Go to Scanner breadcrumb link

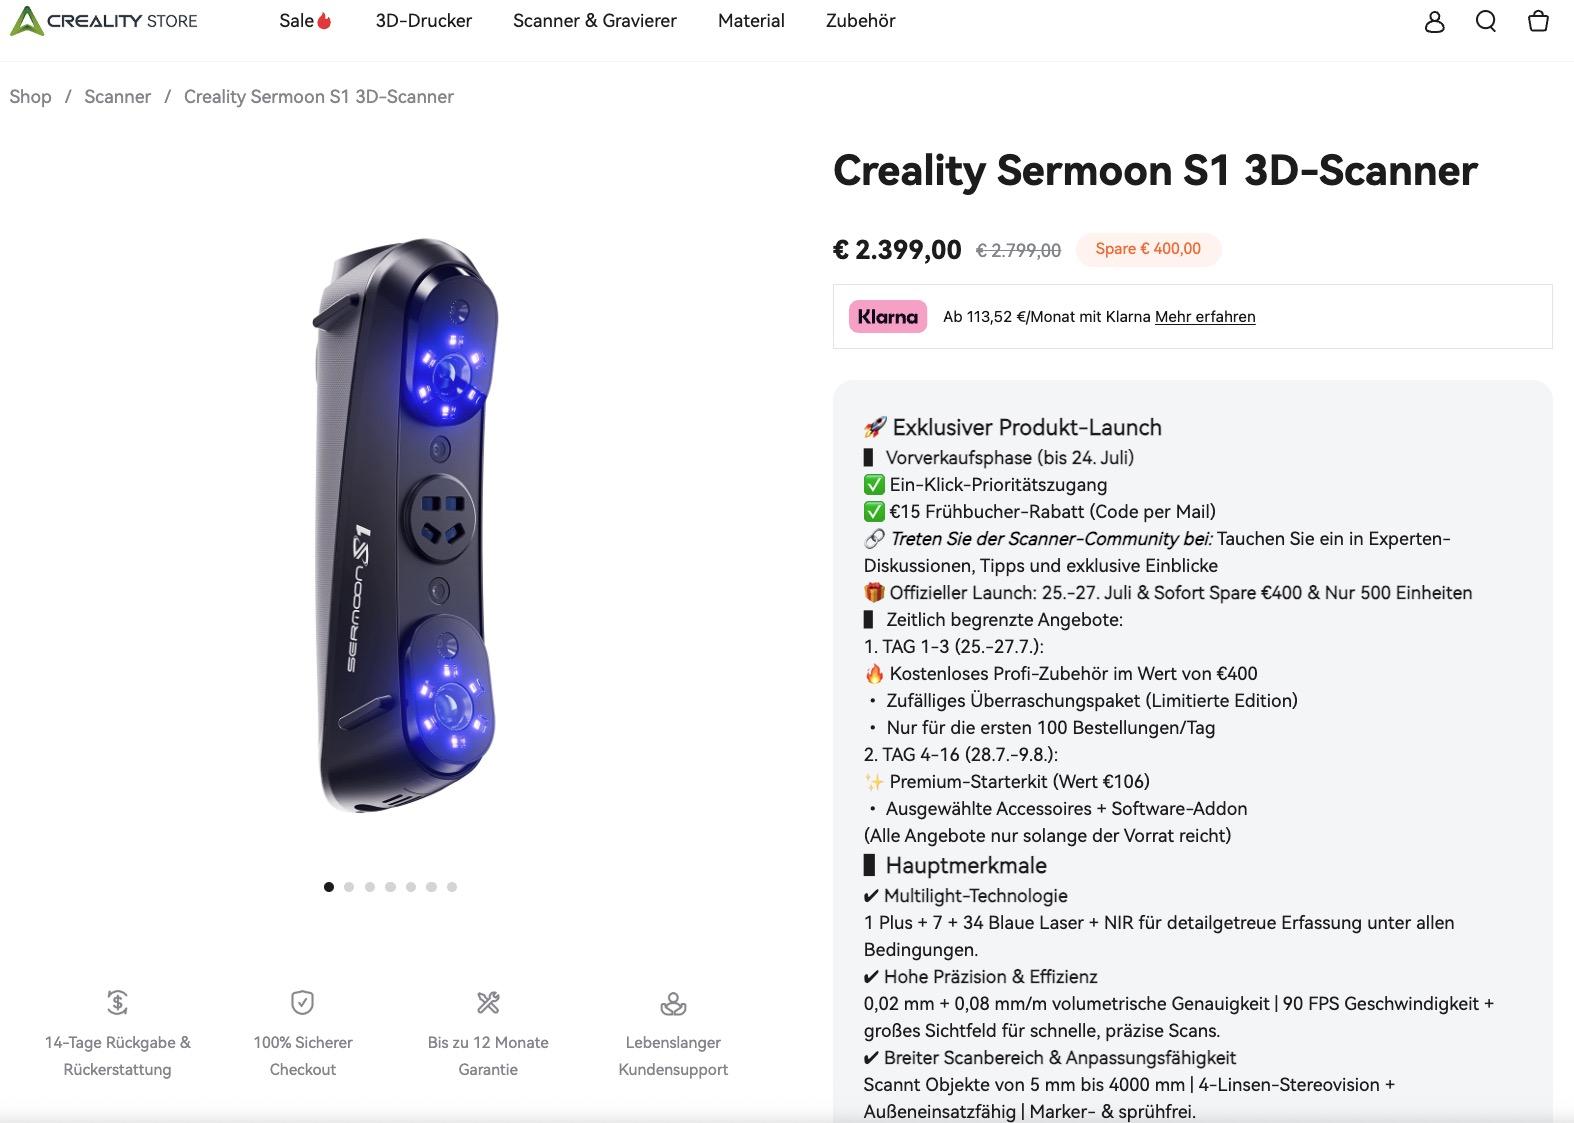[117, 97]
